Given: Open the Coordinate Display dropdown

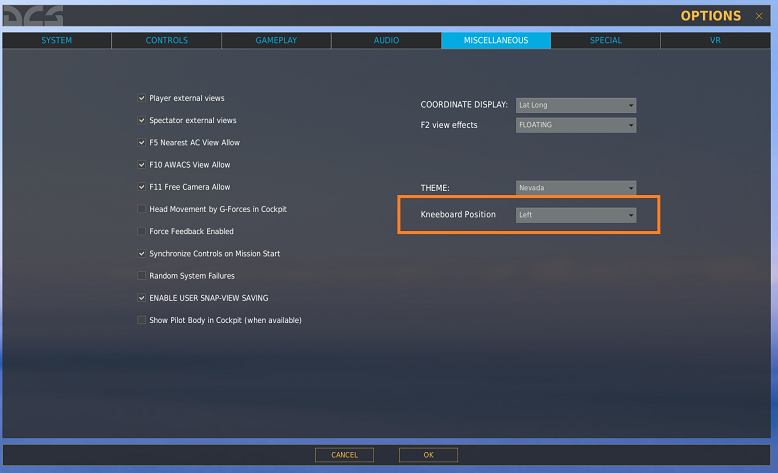Looking at the screenshot, I should [576, 105].
